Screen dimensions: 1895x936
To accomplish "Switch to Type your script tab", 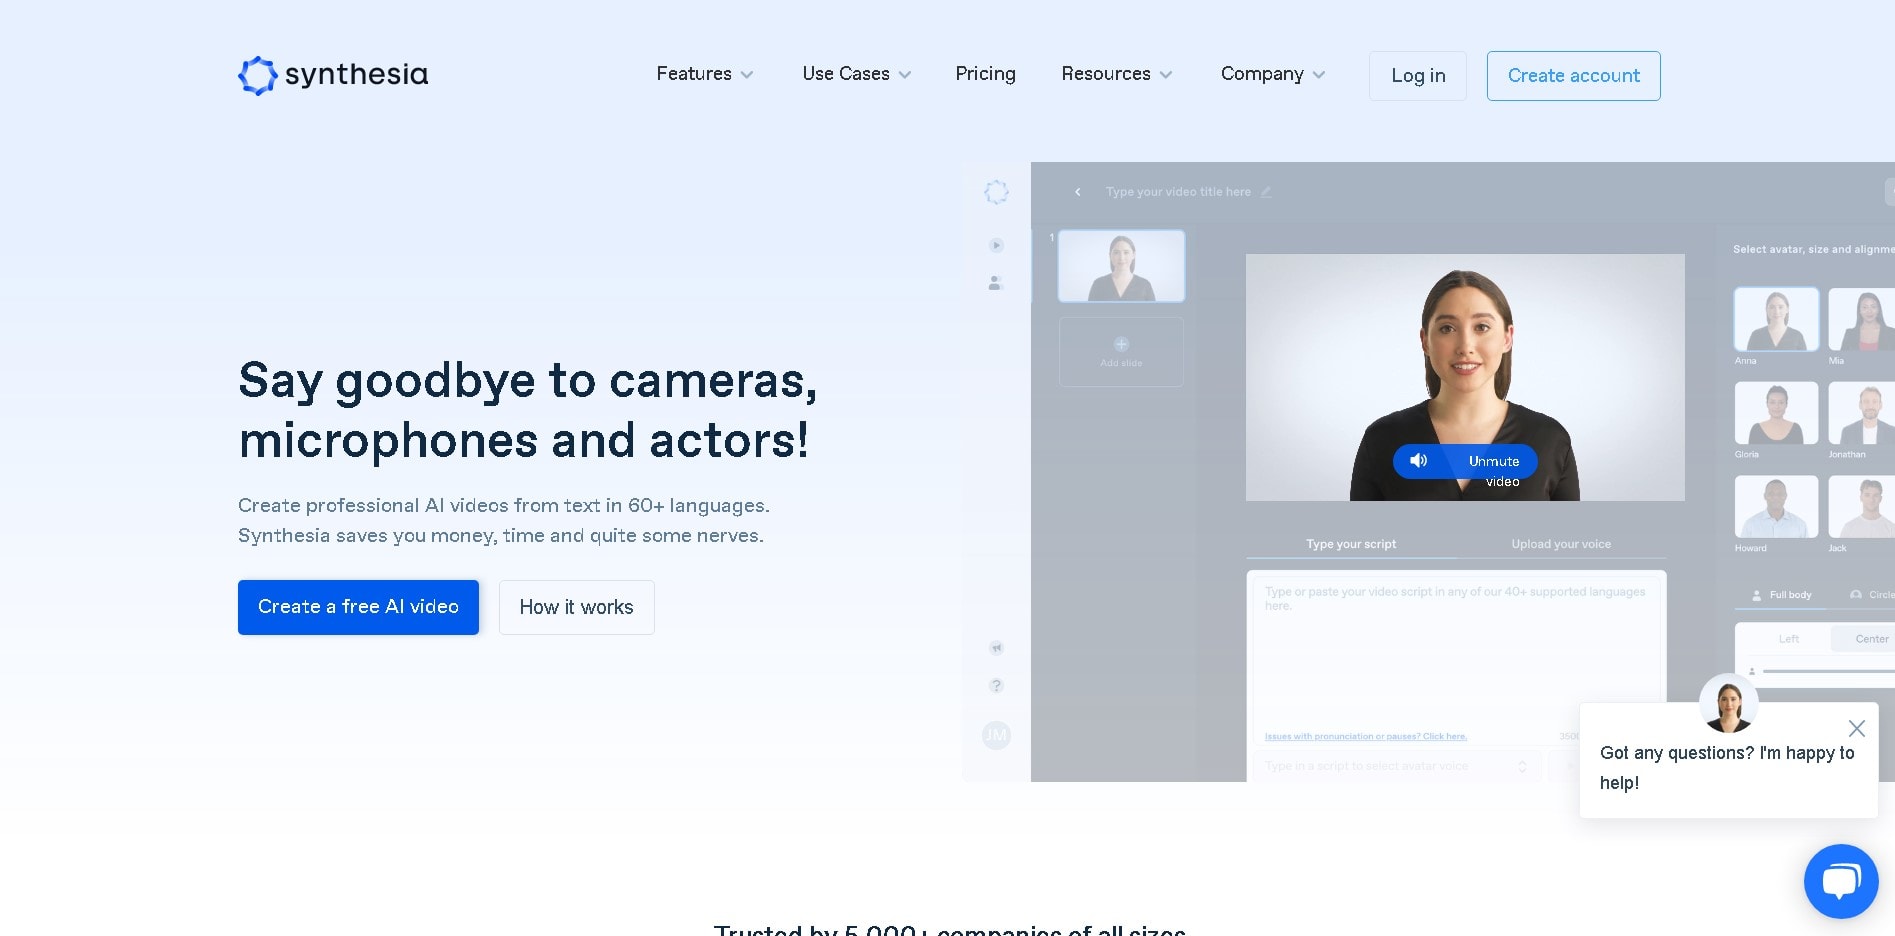I will 1351,544.
